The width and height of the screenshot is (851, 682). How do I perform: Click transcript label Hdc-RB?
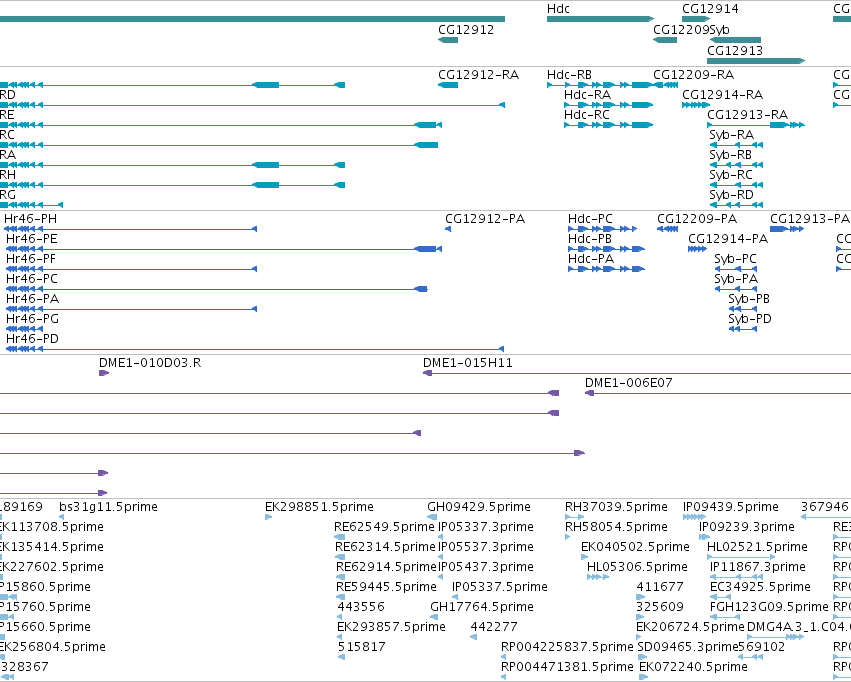[569, 75]
